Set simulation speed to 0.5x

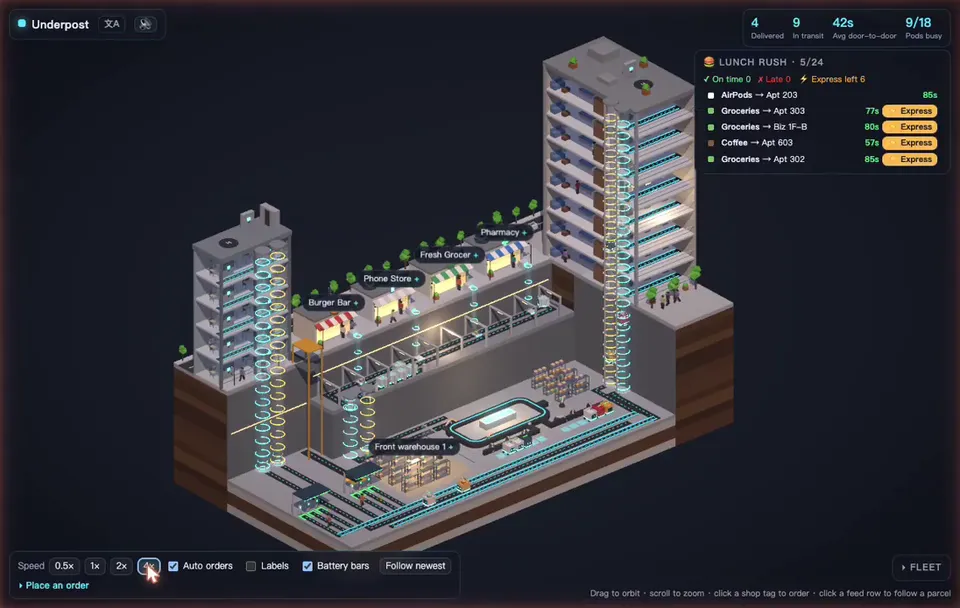[x=64, y=566]
